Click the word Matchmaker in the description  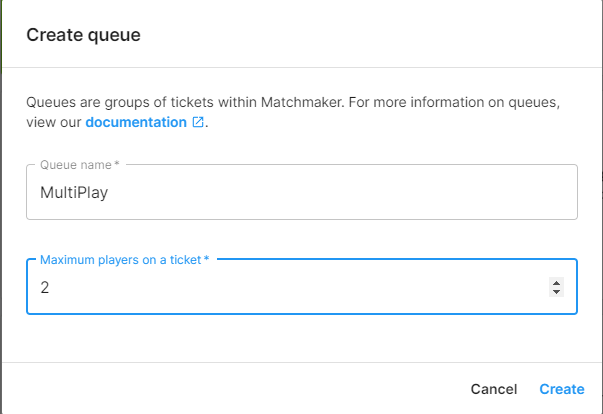click(302, 102)
